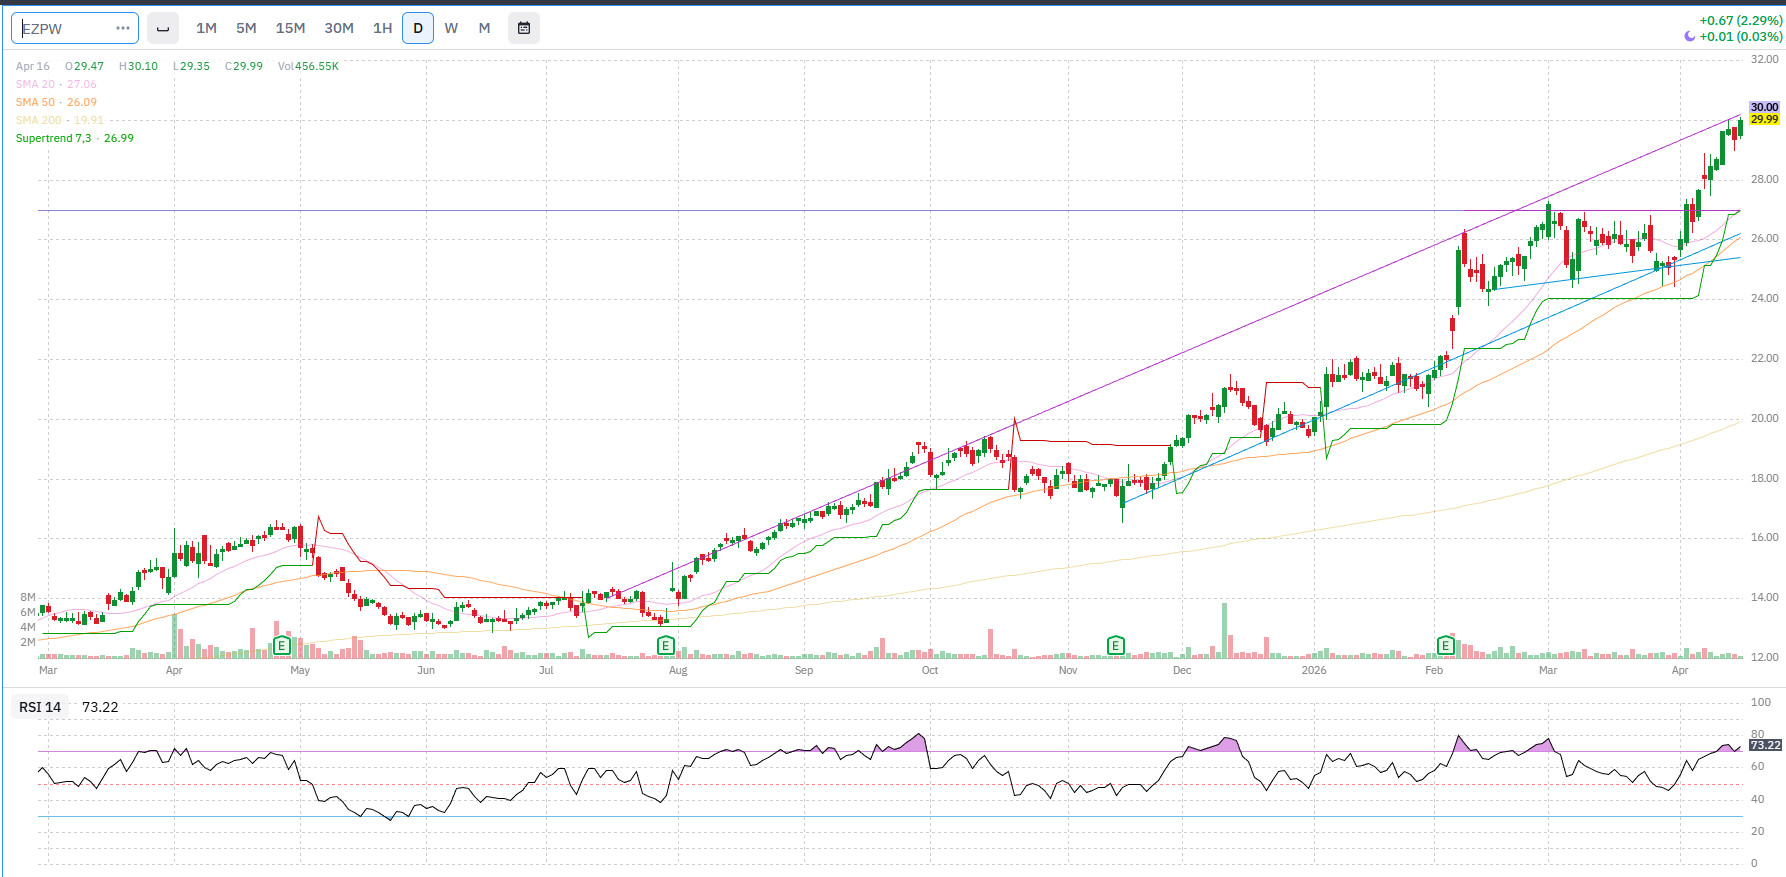Open the RSI 14 indicator label

pyautogui.click(x=40, y=707)
